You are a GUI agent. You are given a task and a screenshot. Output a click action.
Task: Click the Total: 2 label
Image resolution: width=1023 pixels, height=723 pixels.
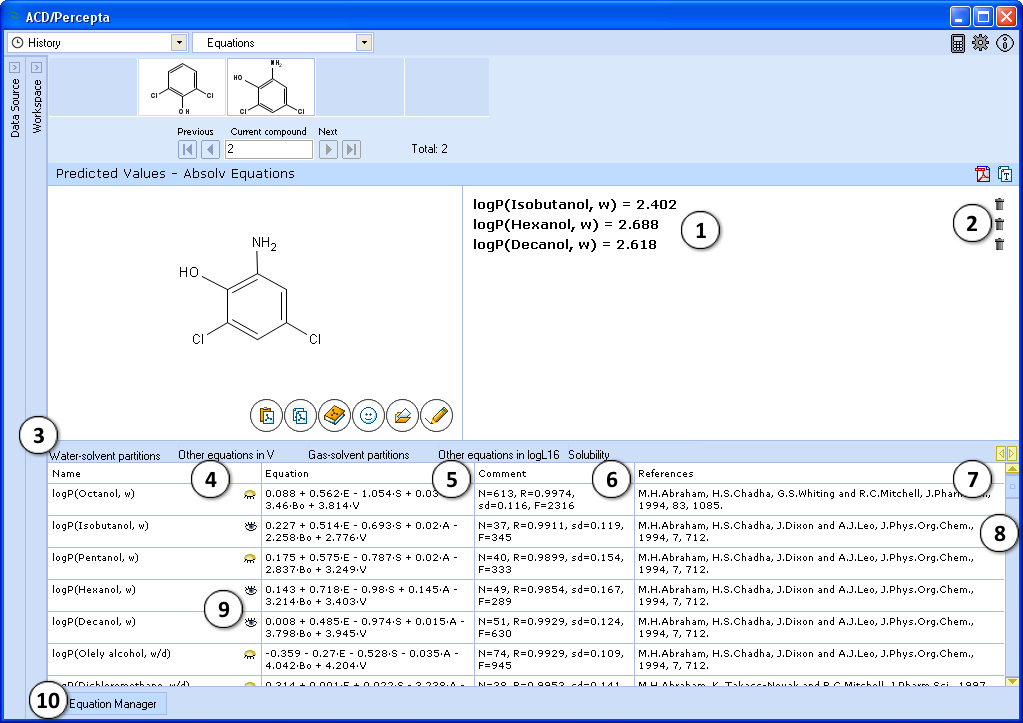(429, 149)
